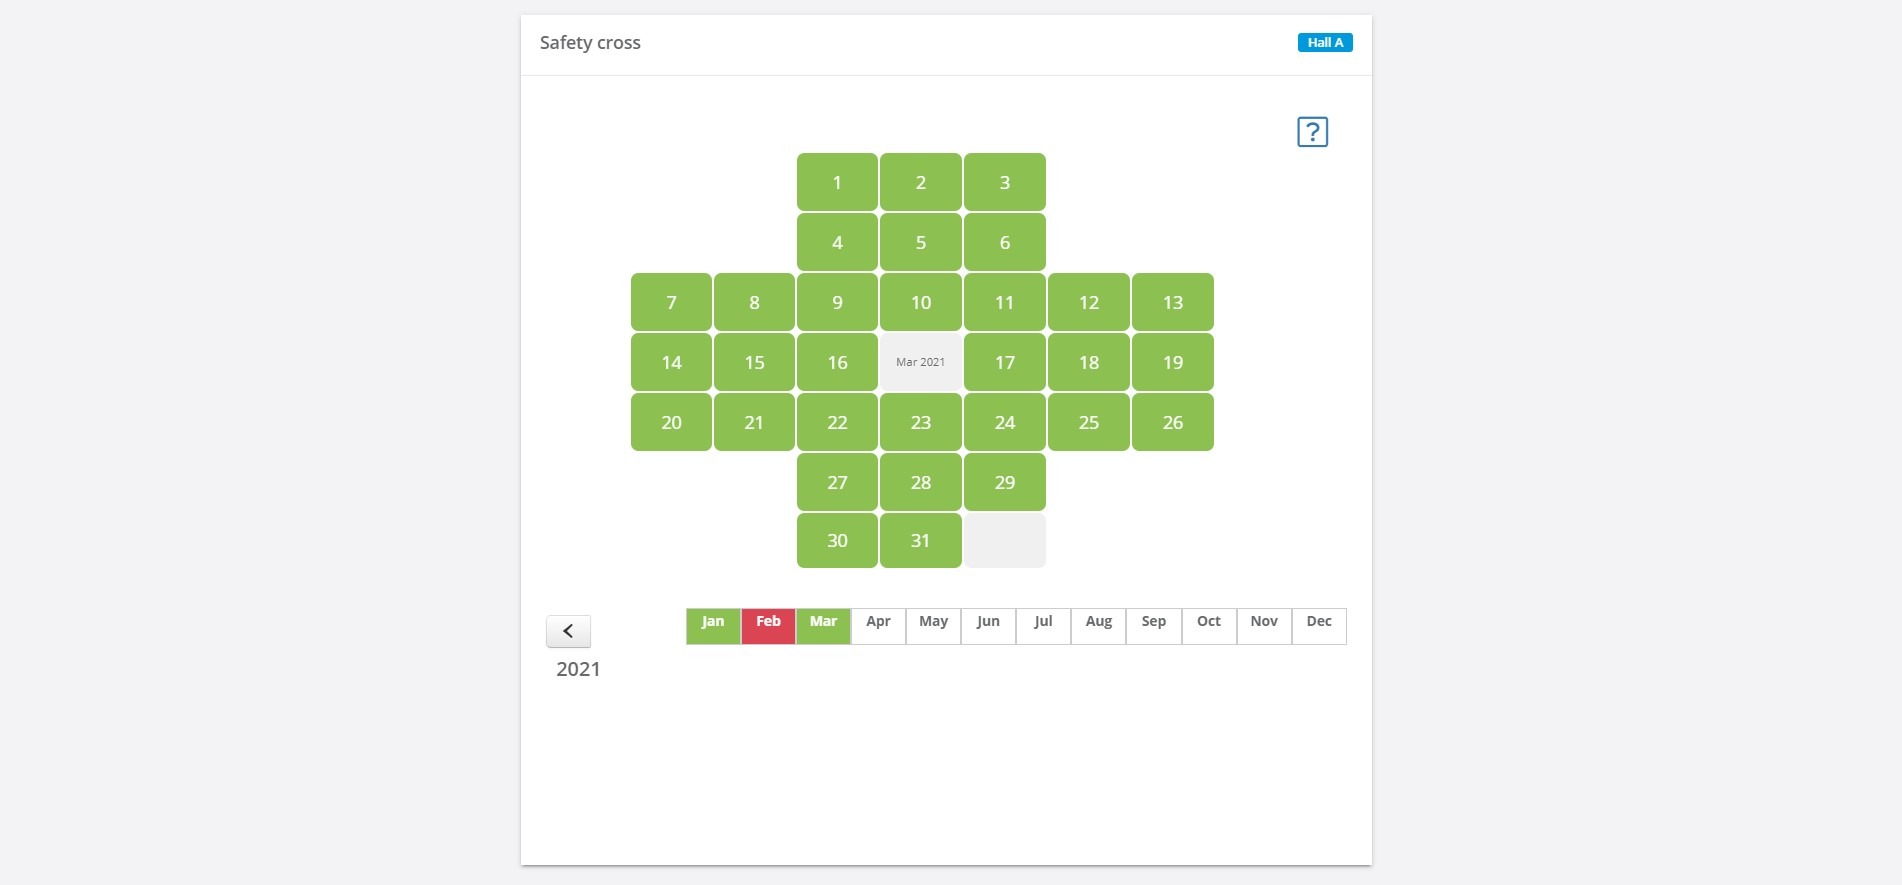Open the Mar month tab

click(822, 621)
